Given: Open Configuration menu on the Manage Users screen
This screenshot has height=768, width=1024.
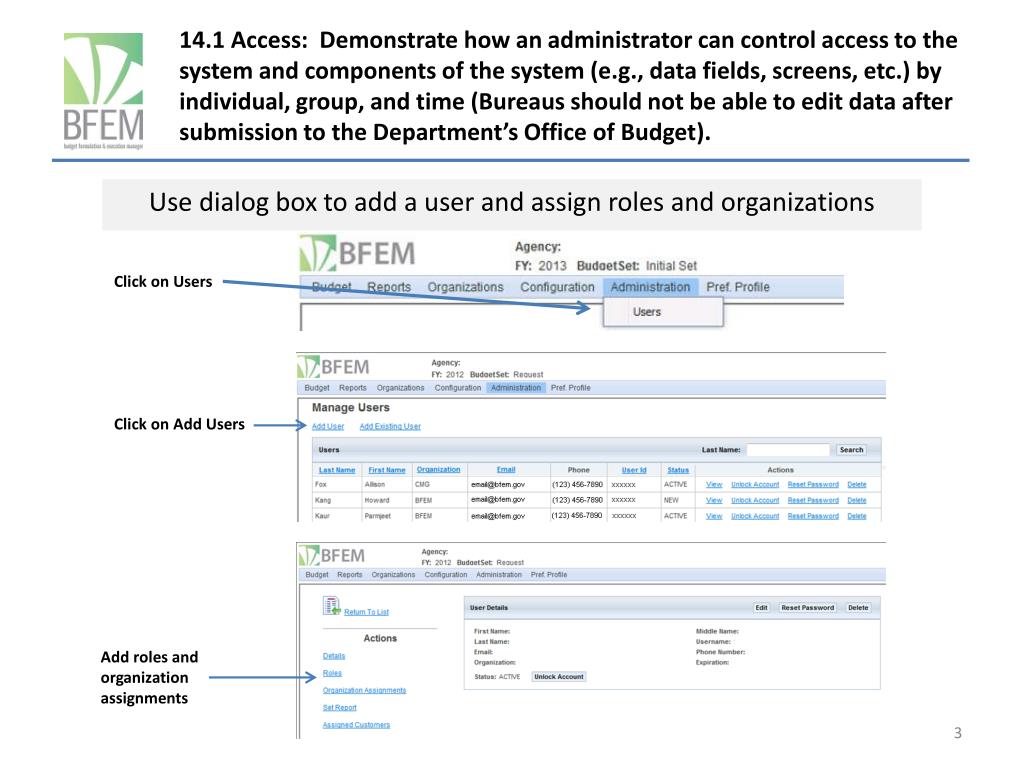Looking at the screenshot, I should click(458, 388).
